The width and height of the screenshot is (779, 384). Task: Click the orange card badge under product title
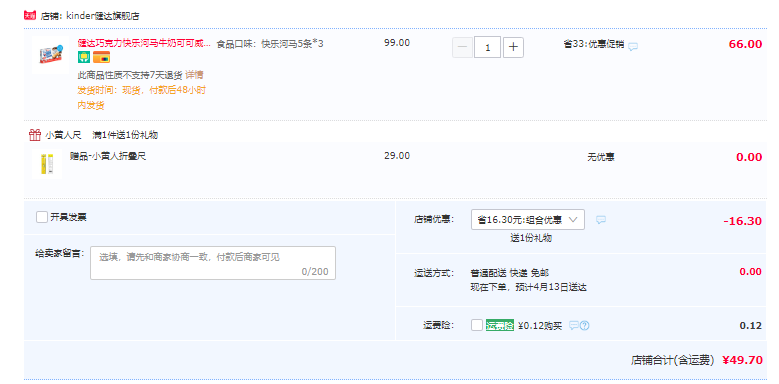pos(101,58)
